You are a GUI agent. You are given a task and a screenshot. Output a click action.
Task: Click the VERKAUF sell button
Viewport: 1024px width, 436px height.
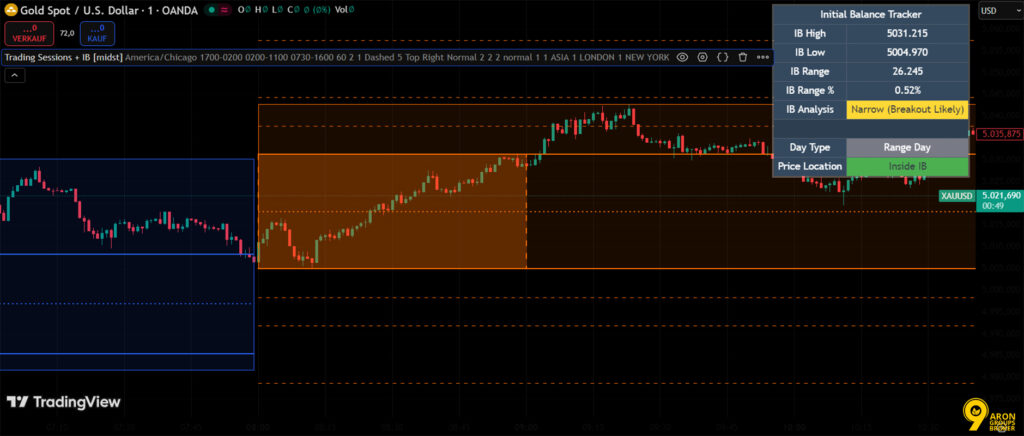click(x=29, y=34)
